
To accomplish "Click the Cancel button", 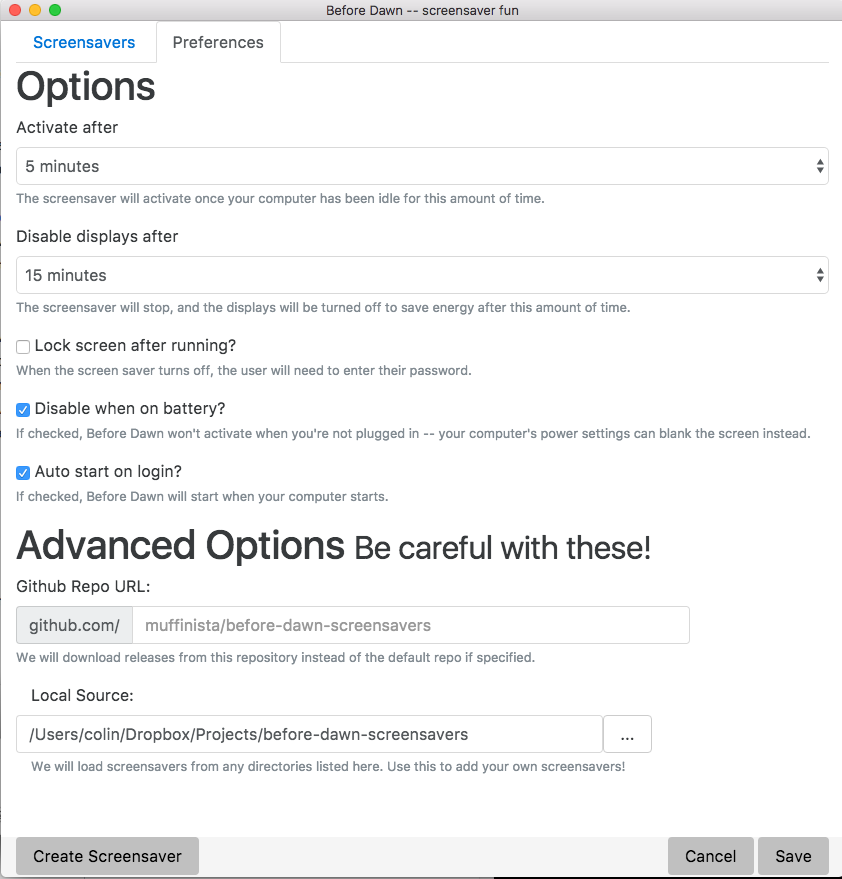I will pyautogui.click(x=710, y=856).
